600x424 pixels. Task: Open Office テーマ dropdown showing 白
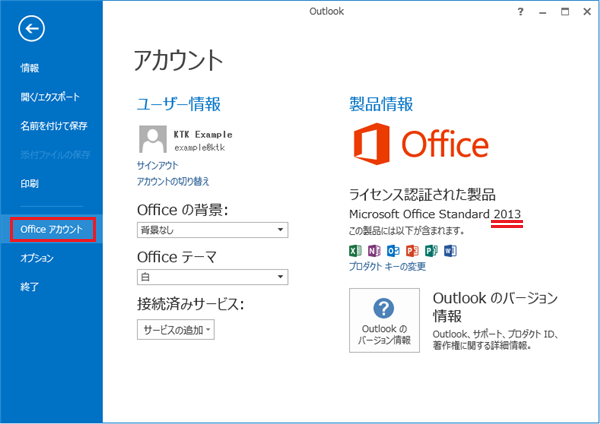(212, 277)
